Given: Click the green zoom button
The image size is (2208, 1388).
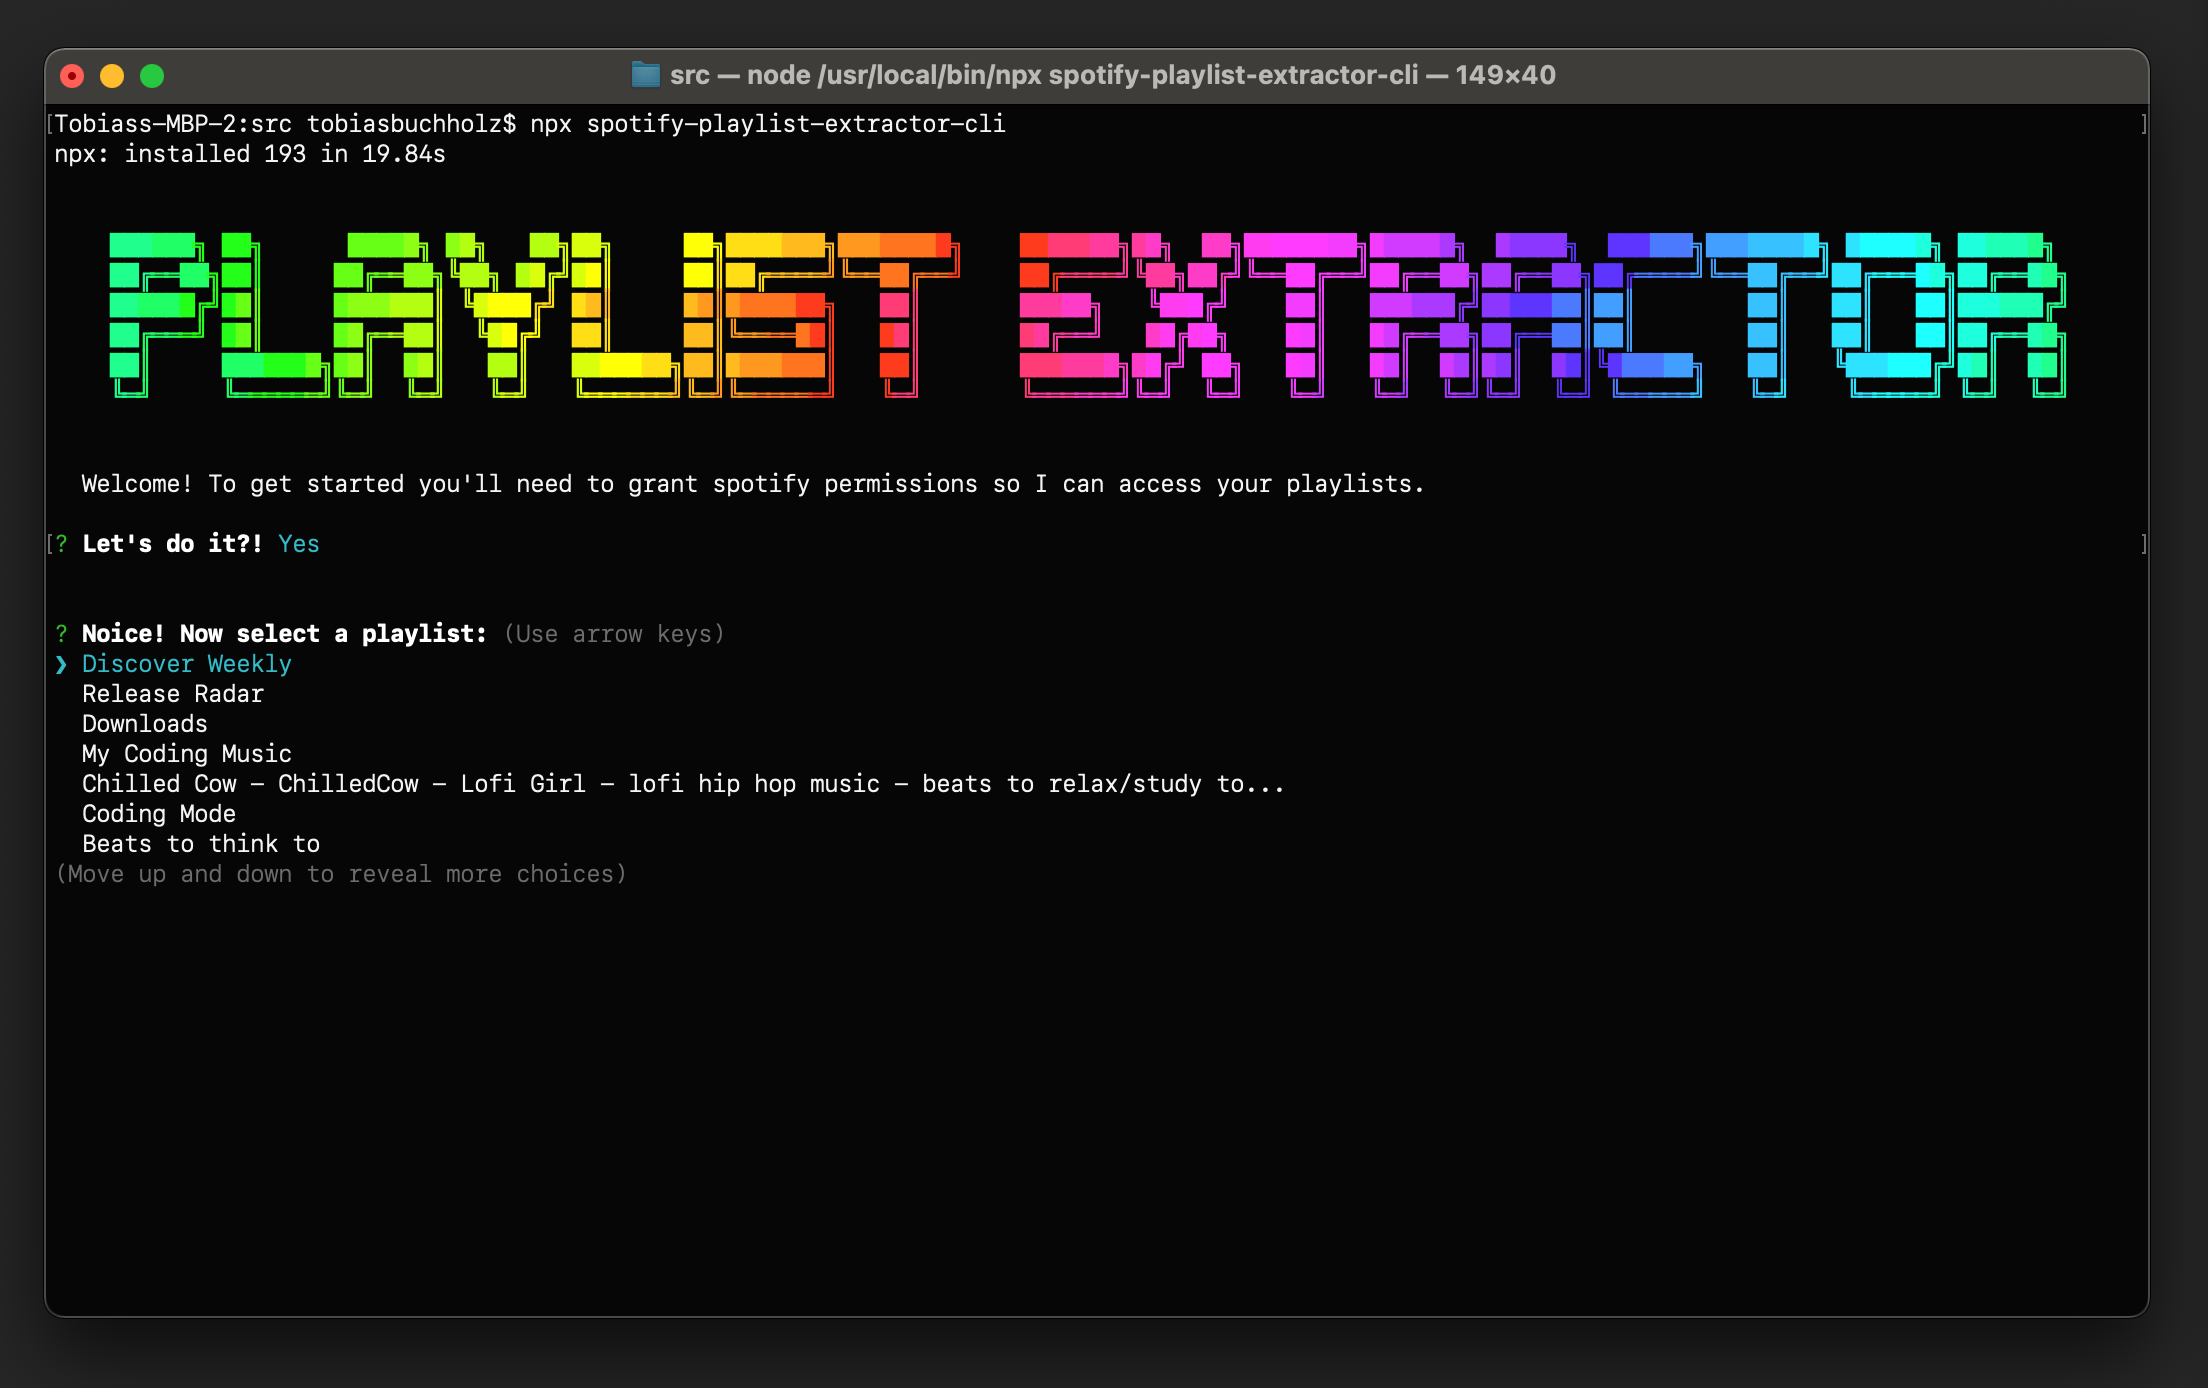Looking at the screenshot, I should point(151,75).
